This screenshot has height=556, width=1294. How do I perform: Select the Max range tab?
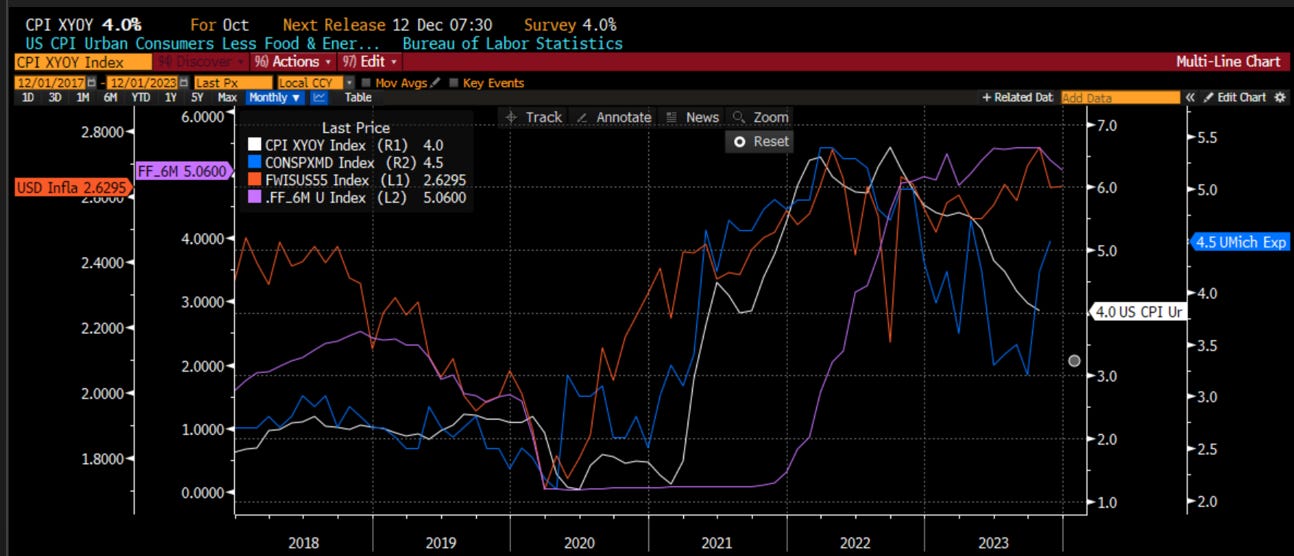pos(227,98)
